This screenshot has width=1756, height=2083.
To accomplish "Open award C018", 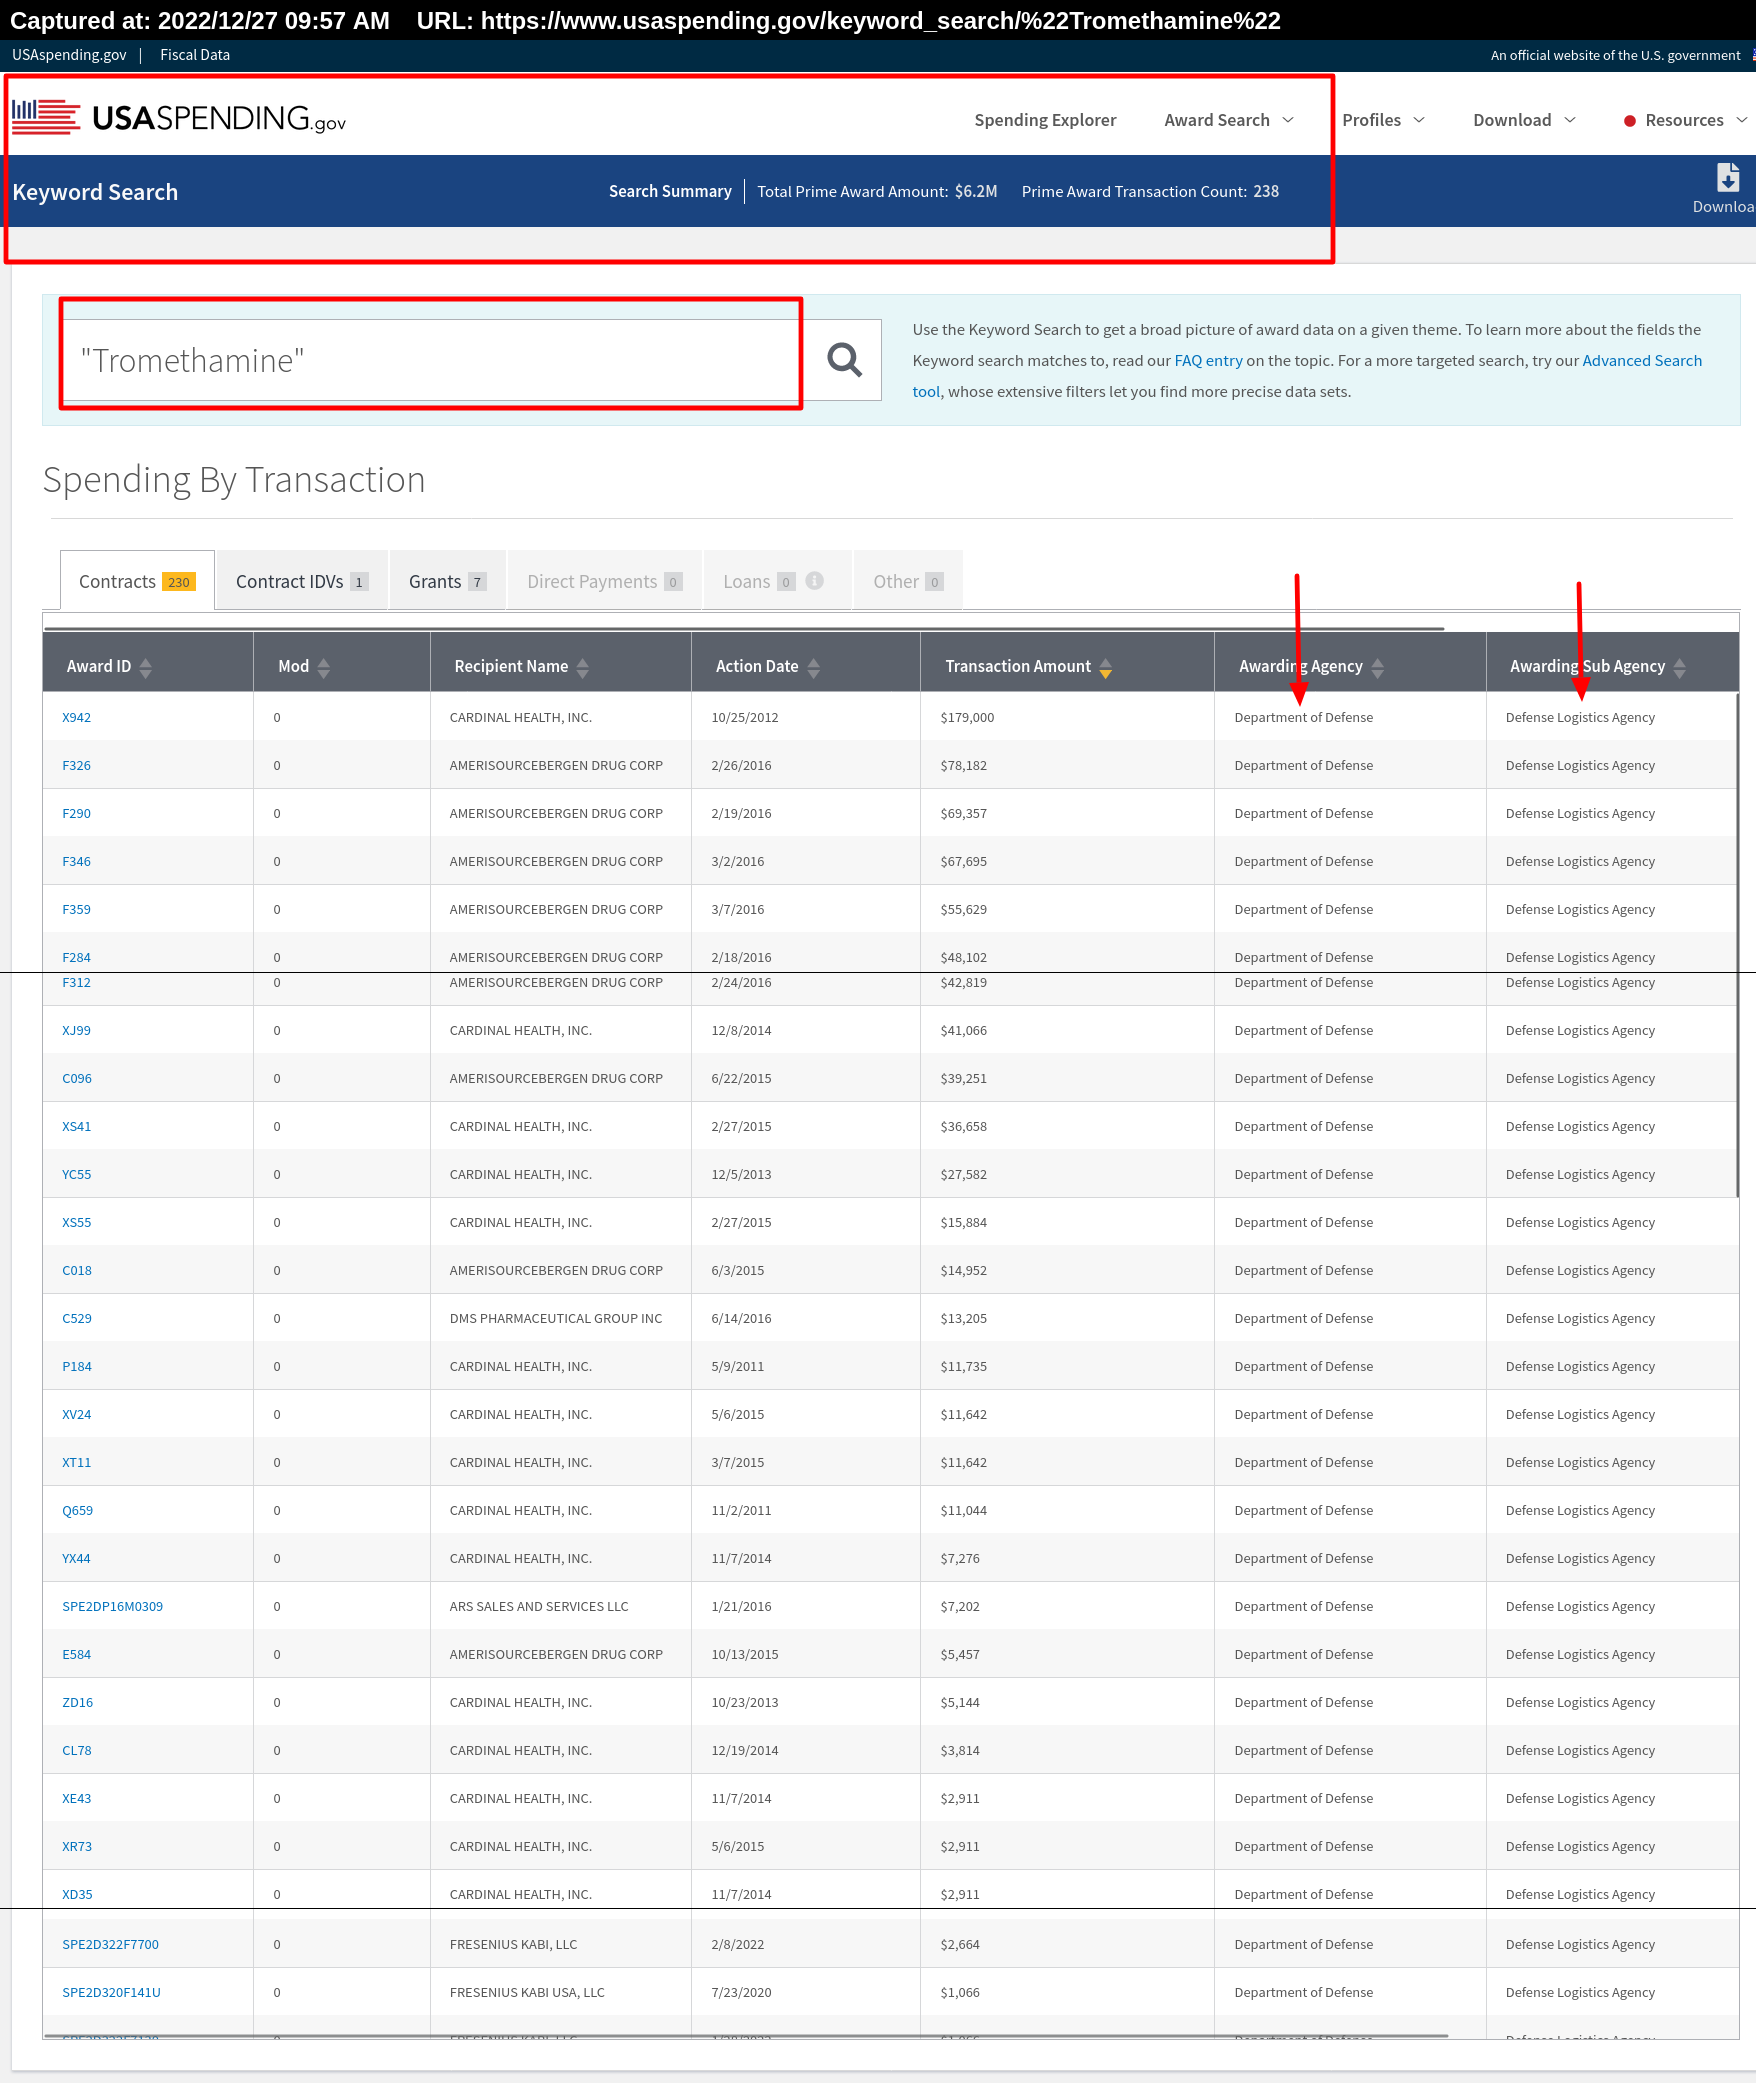I will click(x=77, y=1270).
